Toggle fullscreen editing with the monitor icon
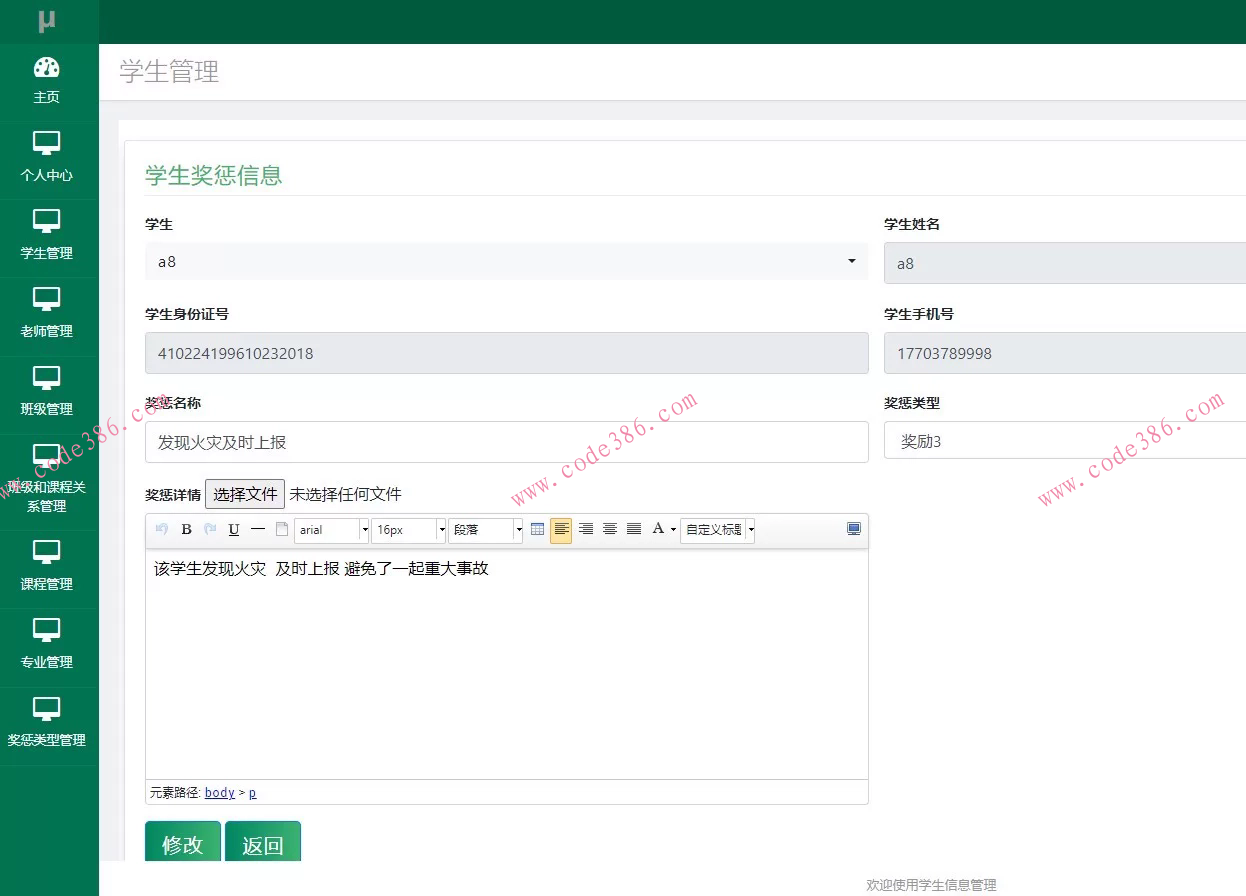This screenshot has height=896, width=1246. (853, 529)
